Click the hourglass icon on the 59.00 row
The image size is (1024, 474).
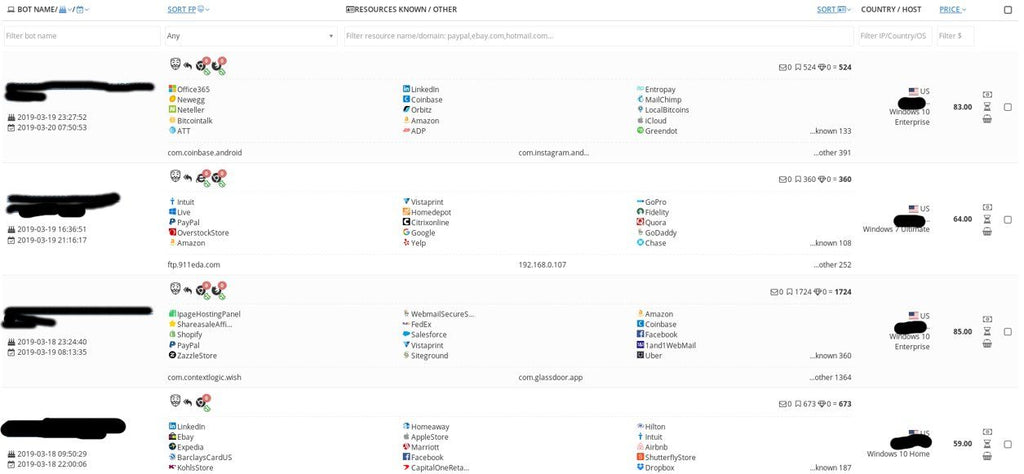[987, 443]
